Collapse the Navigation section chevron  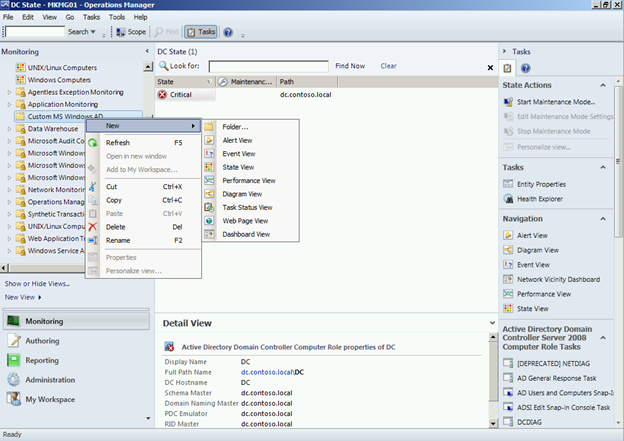click(x=603, y=219)
